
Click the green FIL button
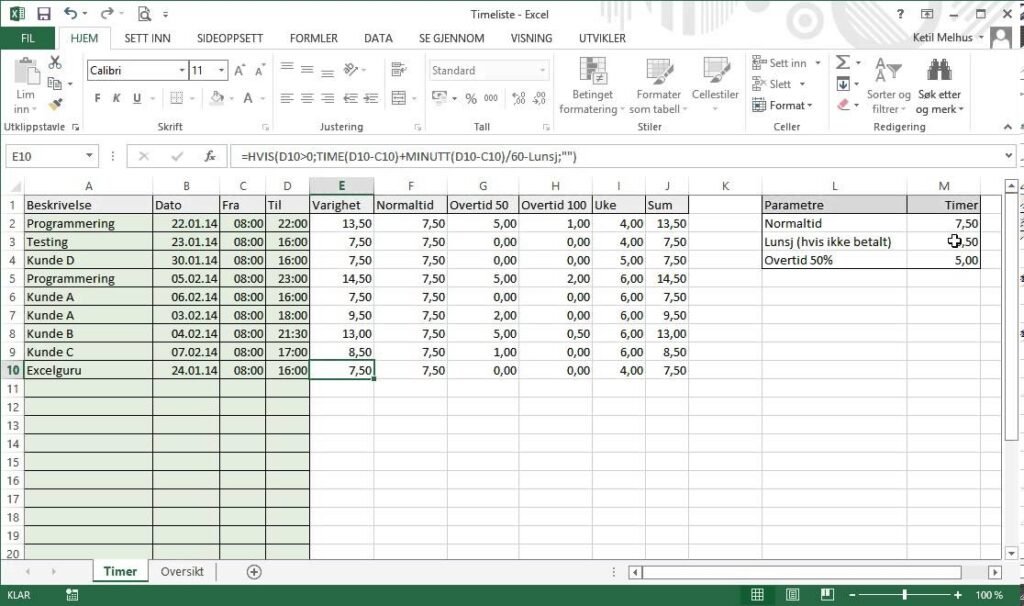[28, 38]
